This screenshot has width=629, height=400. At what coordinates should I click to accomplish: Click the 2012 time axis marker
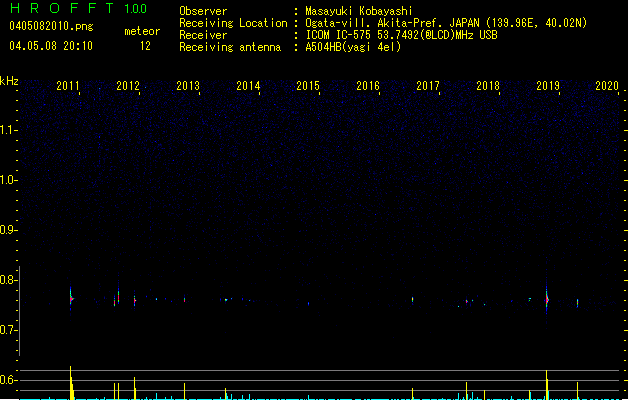128,86
